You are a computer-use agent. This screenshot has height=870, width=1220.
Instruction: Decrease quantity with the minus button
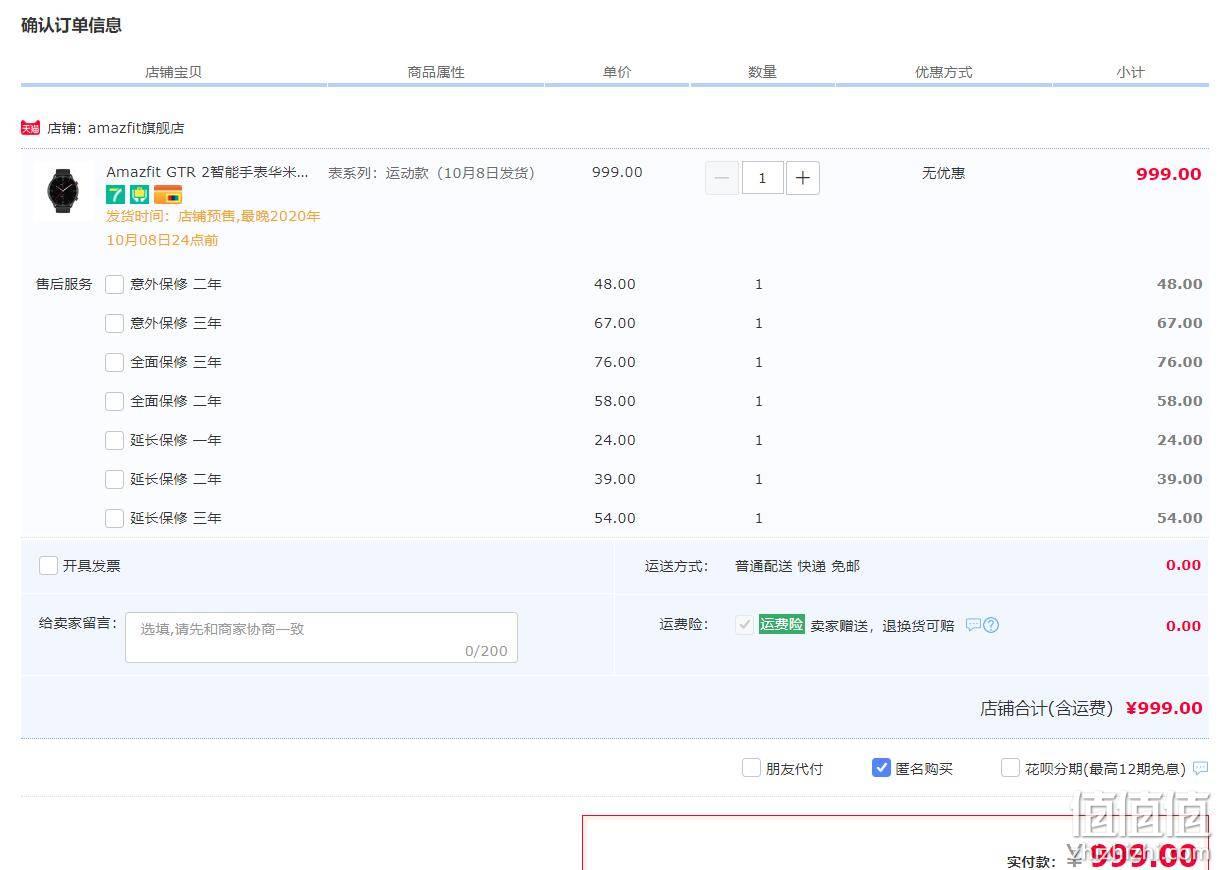(722, 178)
